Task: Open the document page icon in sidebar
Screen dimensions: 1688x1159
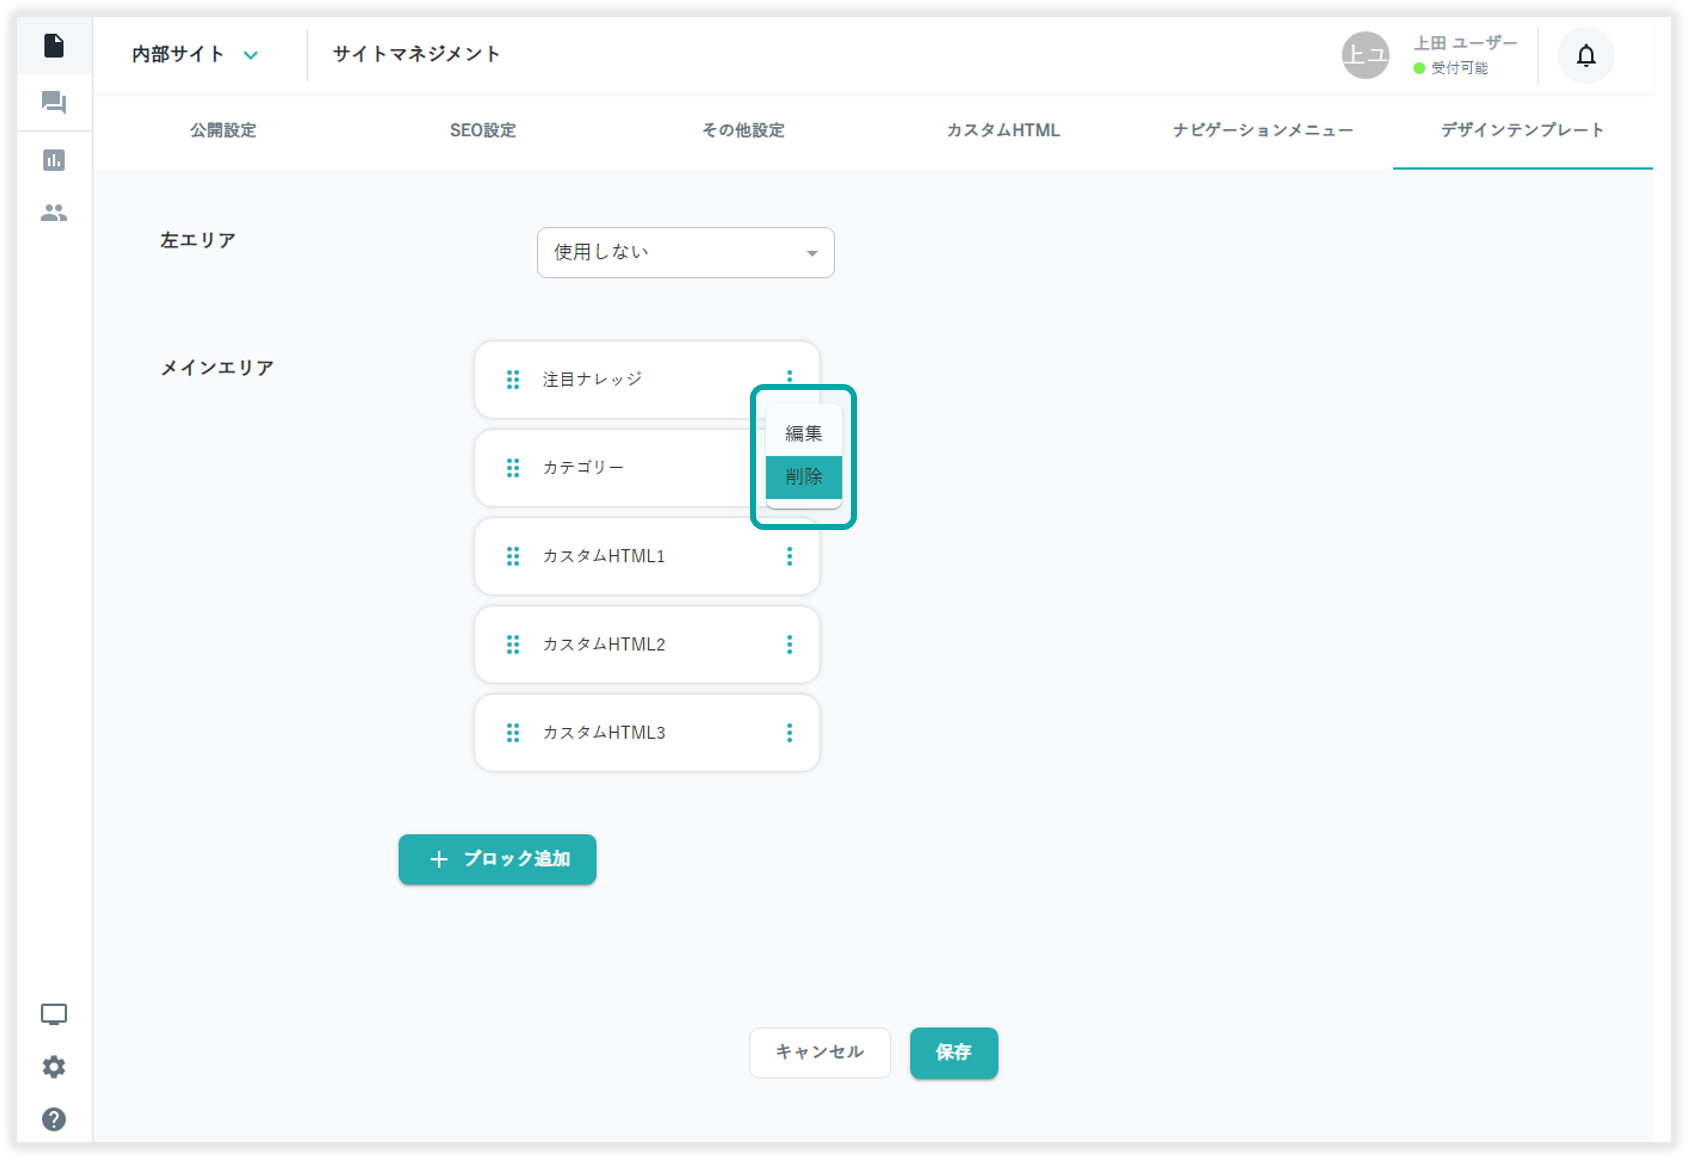Action: pos(54,46)
